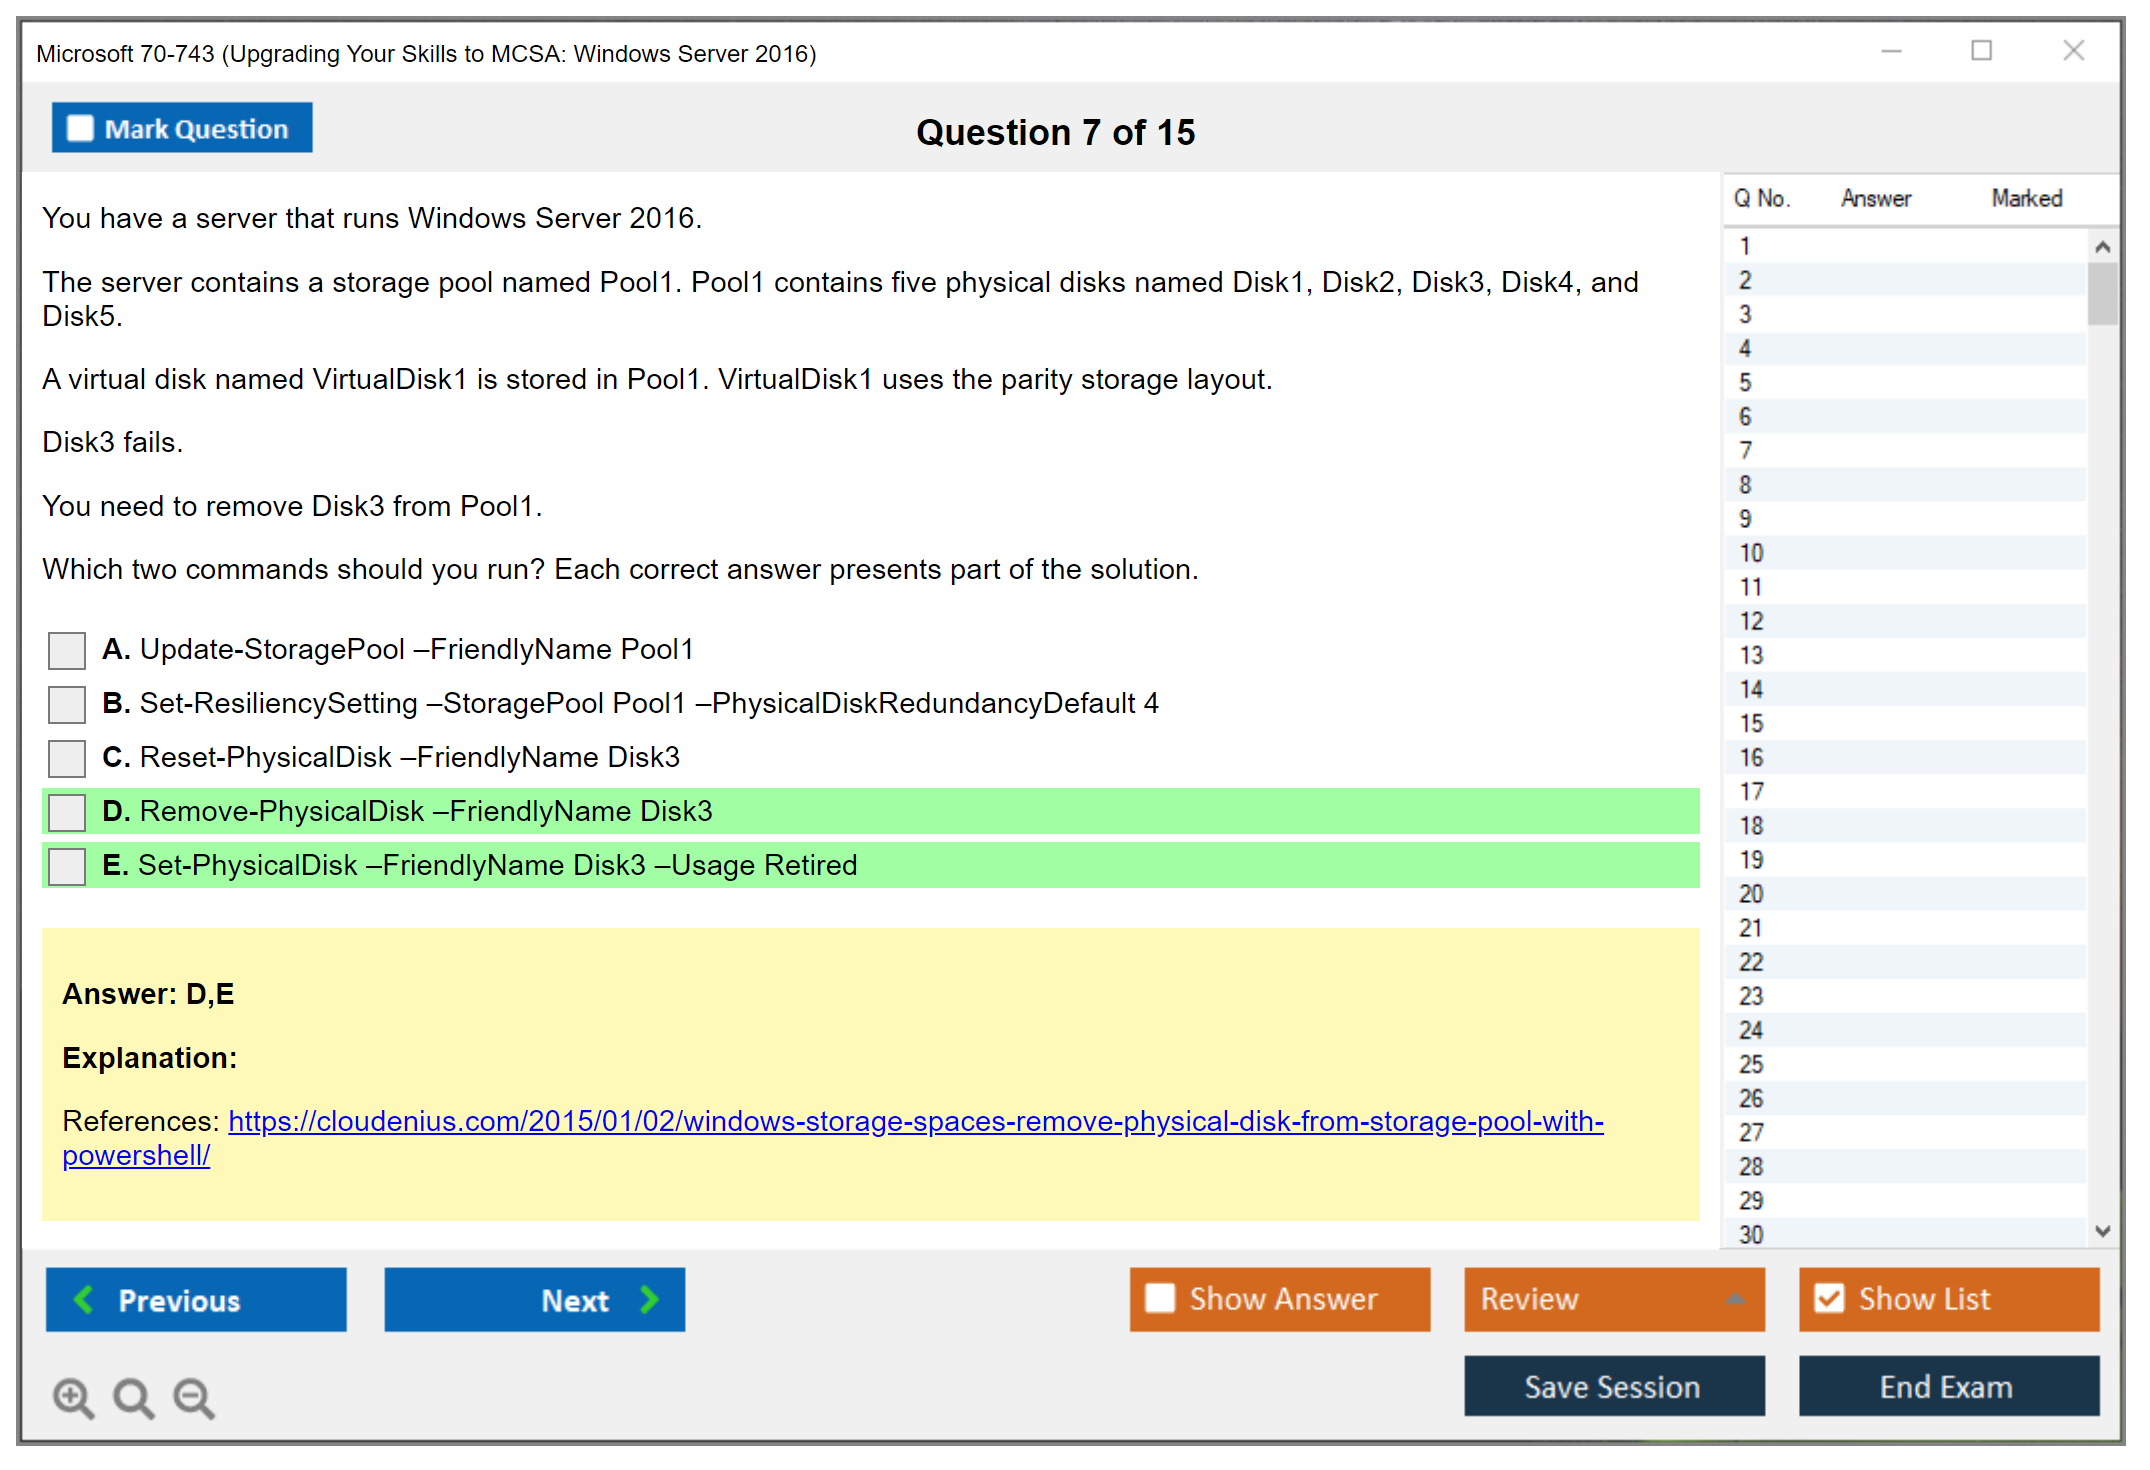Click the End Exam button

1947,1386
